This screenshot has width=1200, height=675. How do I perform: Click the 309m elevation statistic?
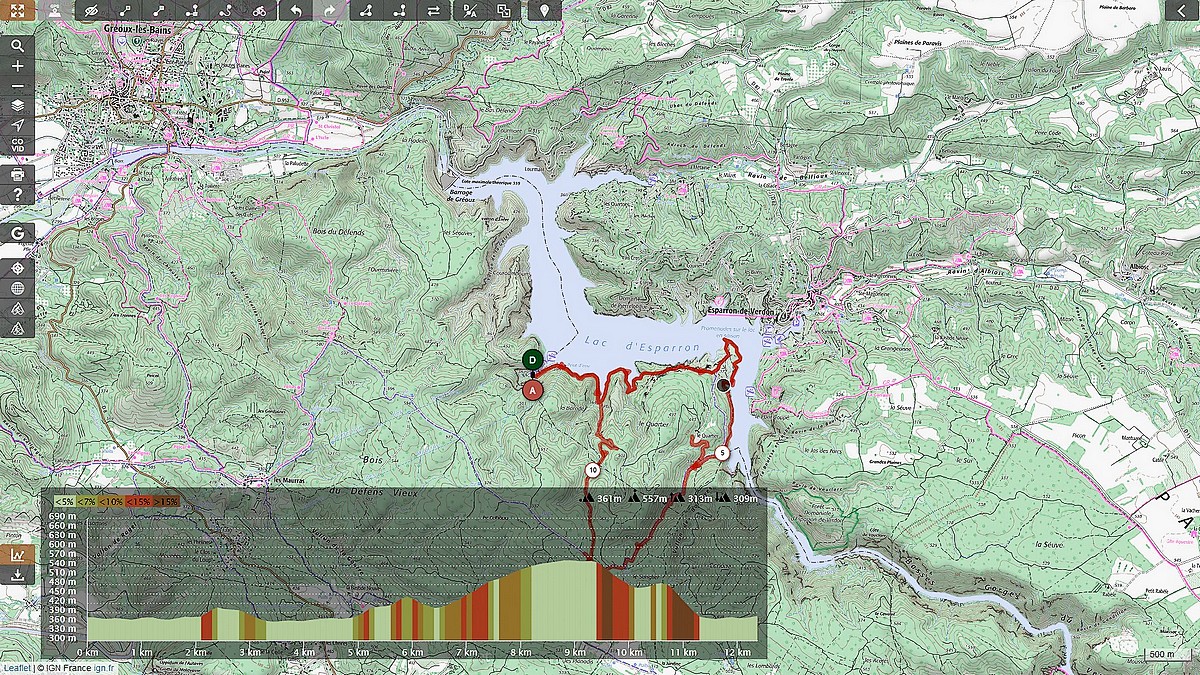pyautogui.click(x=746, y=498)
